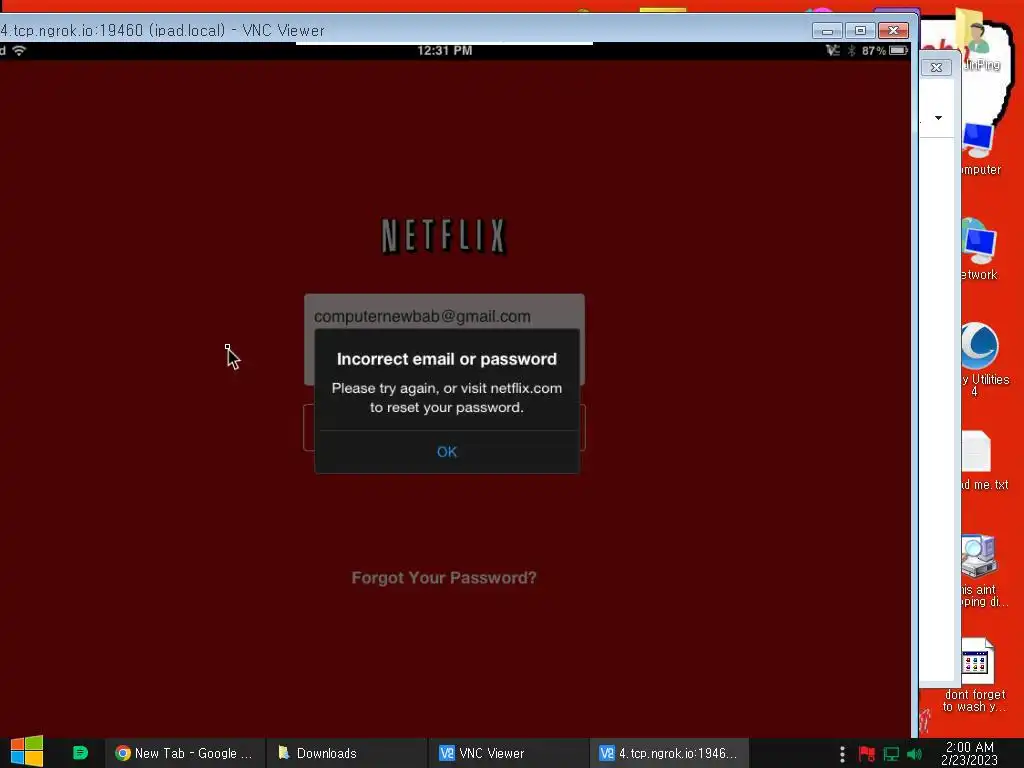Open the 'dont forget to wash y...' desktop file

[976, 676]
